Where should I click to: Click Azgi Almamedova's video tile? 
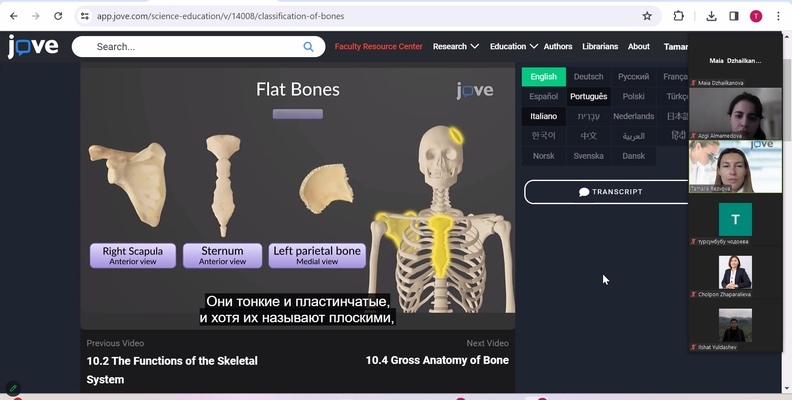pos(735,114)
